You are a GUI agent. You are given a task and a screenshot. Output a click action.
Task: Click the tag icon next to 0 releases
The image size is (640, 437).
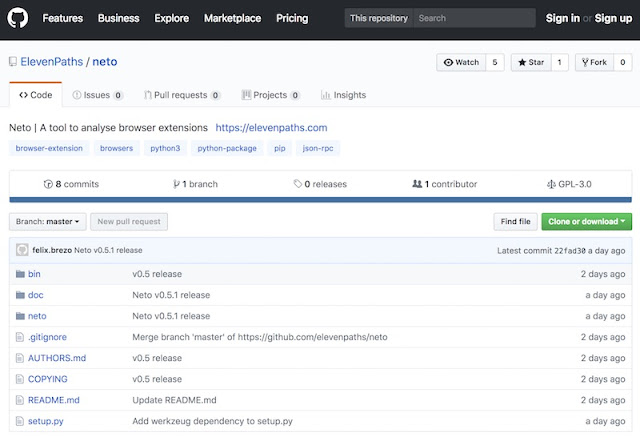click(x=298, y=184)
